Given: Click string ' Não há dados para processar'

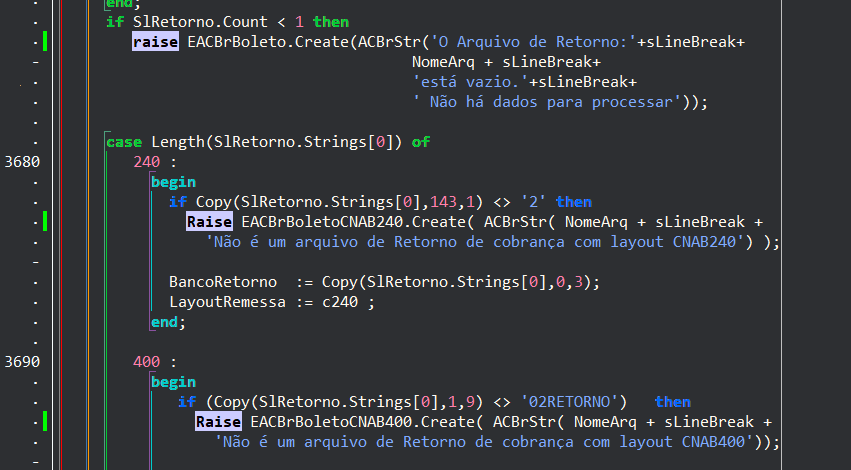Looking at the screenshot, I should point(547,102).
